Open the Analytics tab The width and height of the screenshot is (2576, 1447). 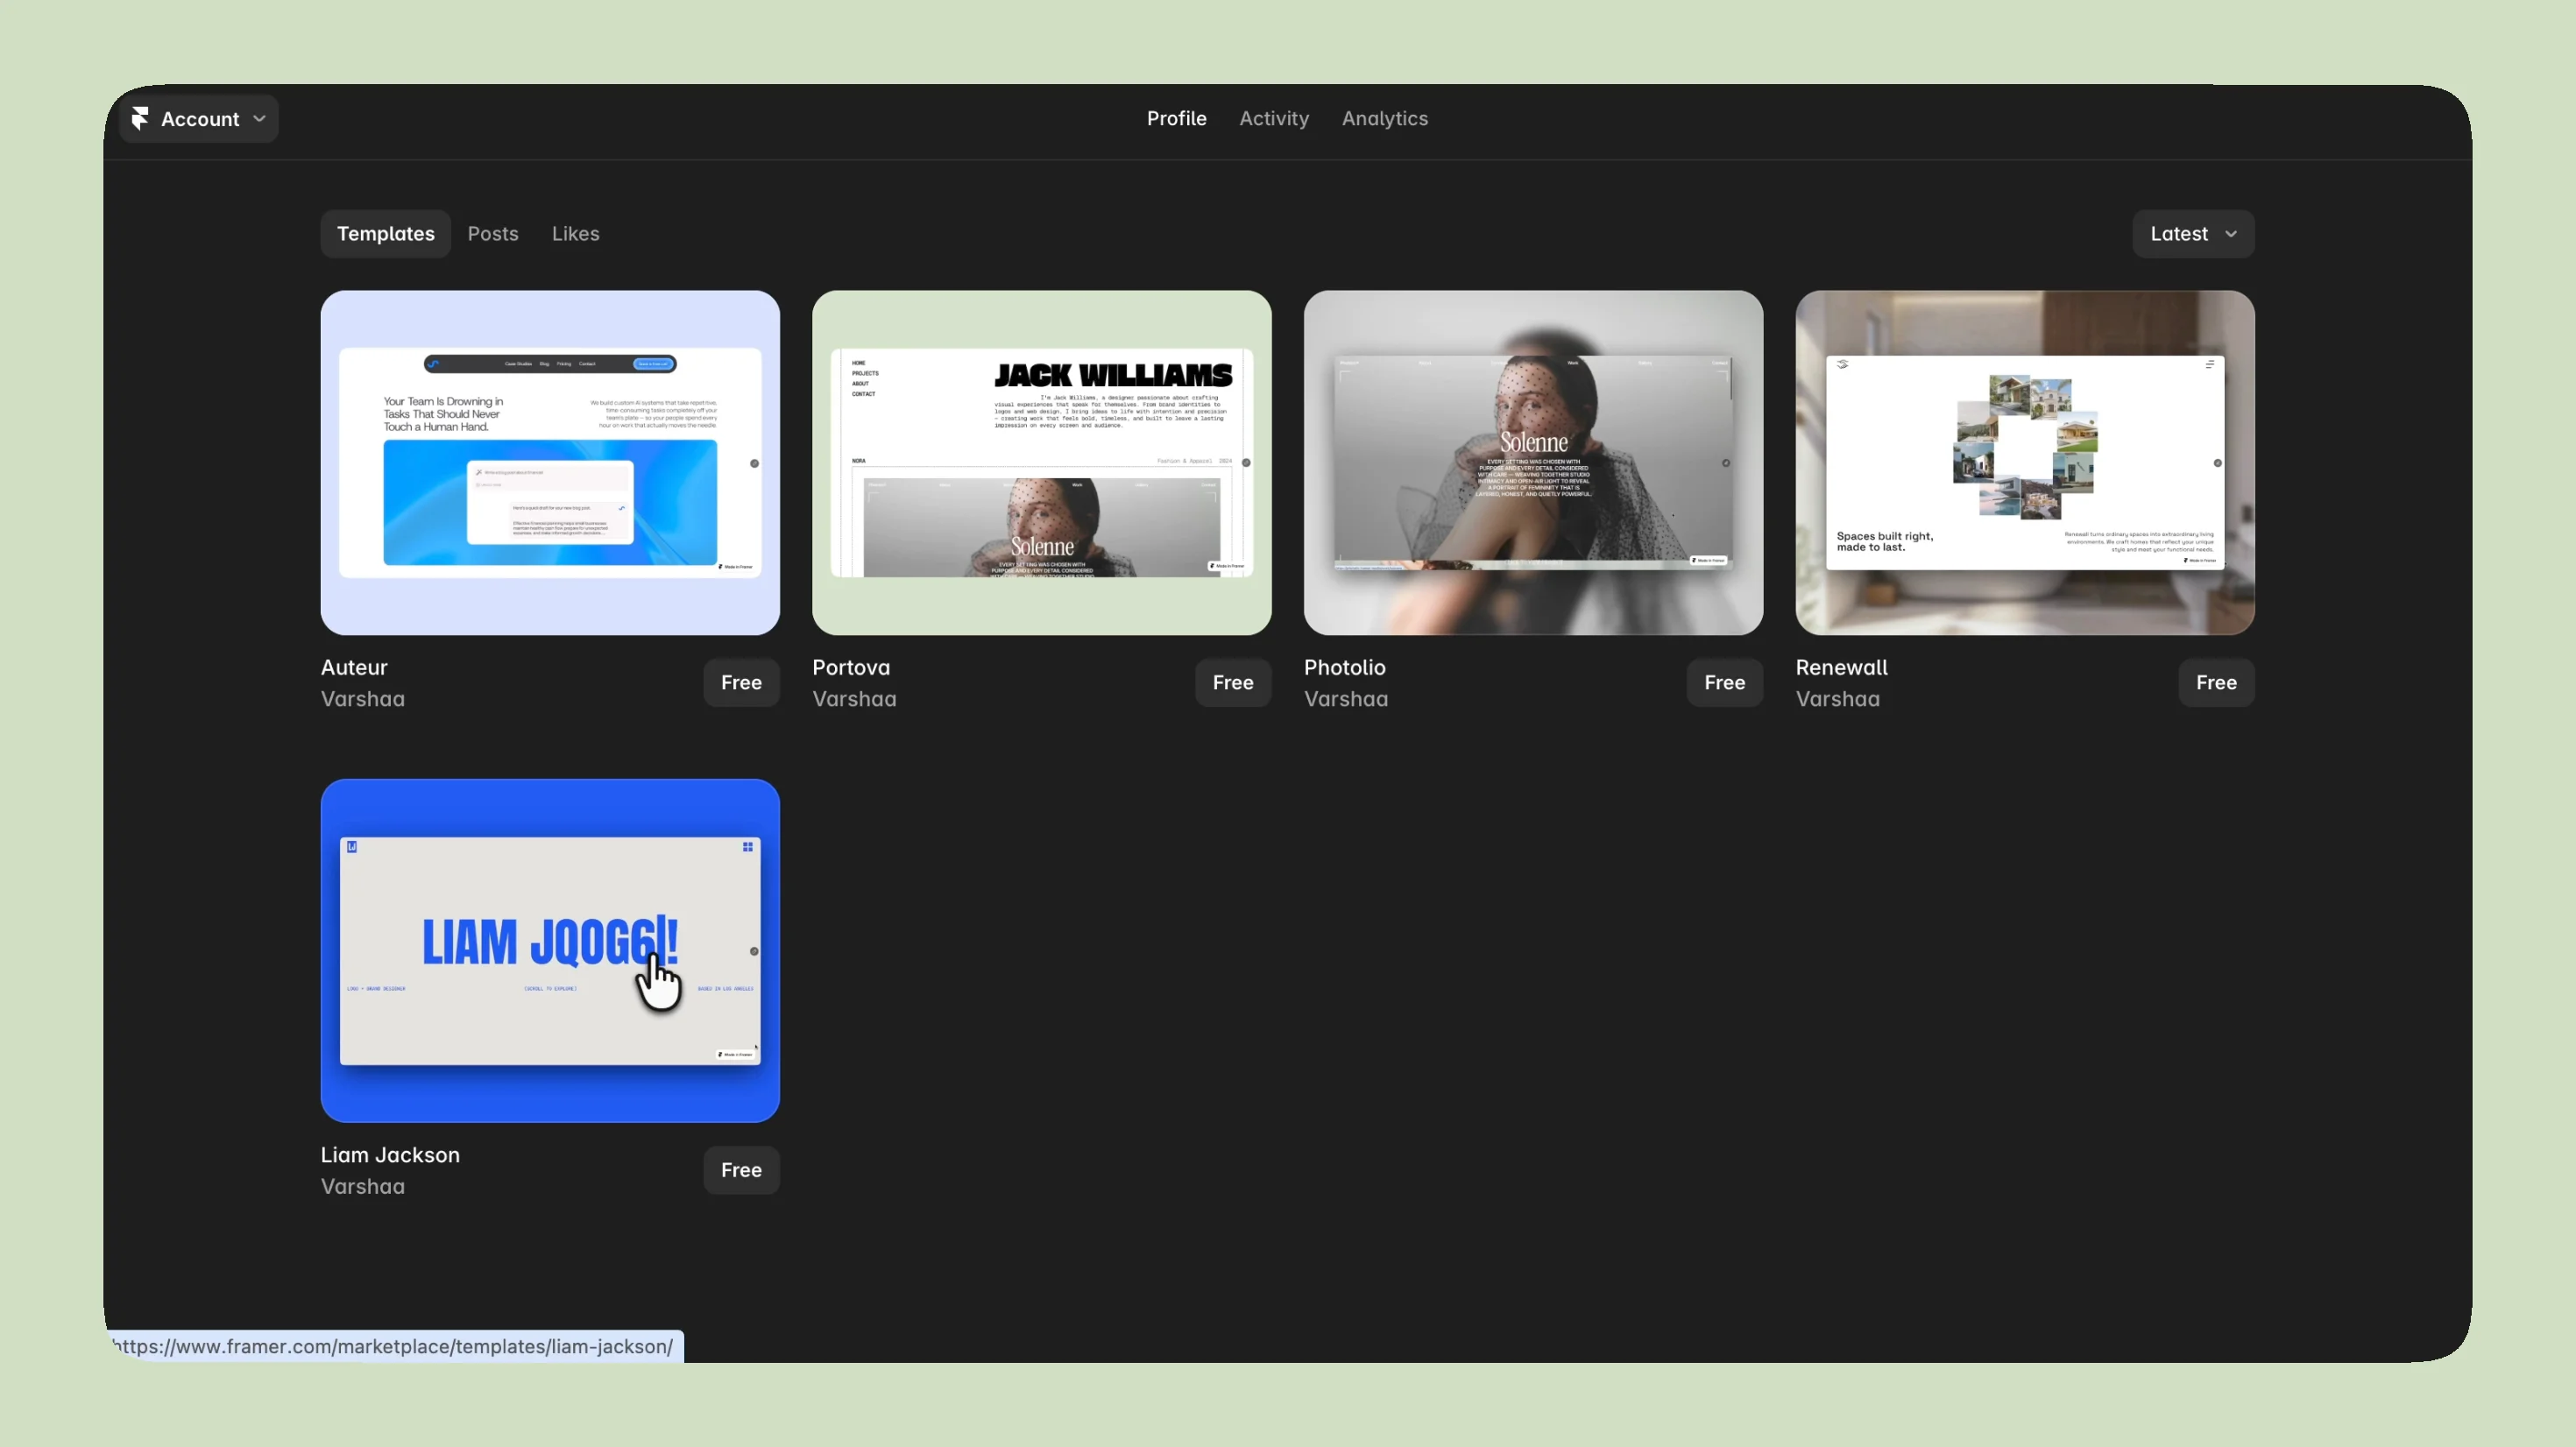point(1384,118)
